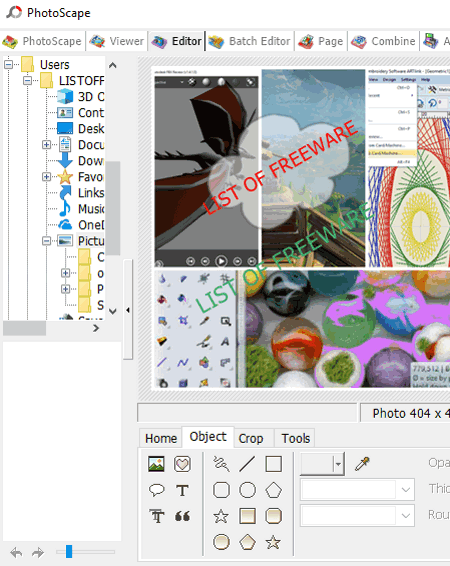Viewport: 450px width, 566px height.
Task: Redo the folder navigation step
Action: point(38,552)
